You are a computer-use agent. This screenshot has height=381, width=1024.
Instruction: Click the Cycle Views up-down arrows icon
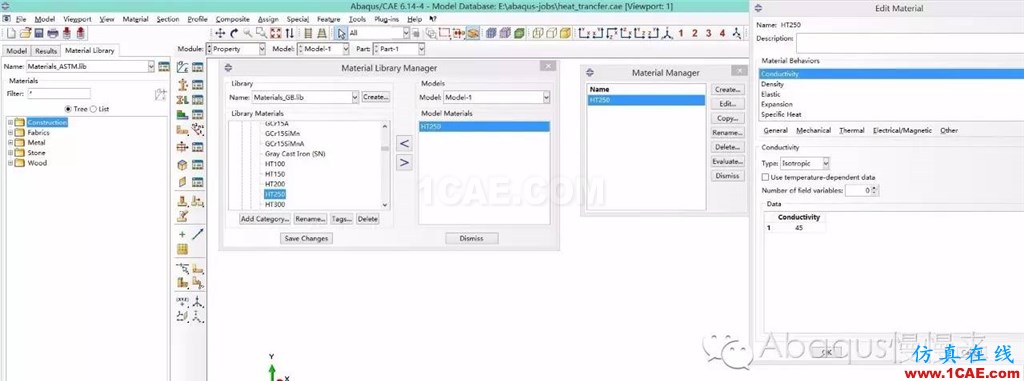[x=289, y=33]
